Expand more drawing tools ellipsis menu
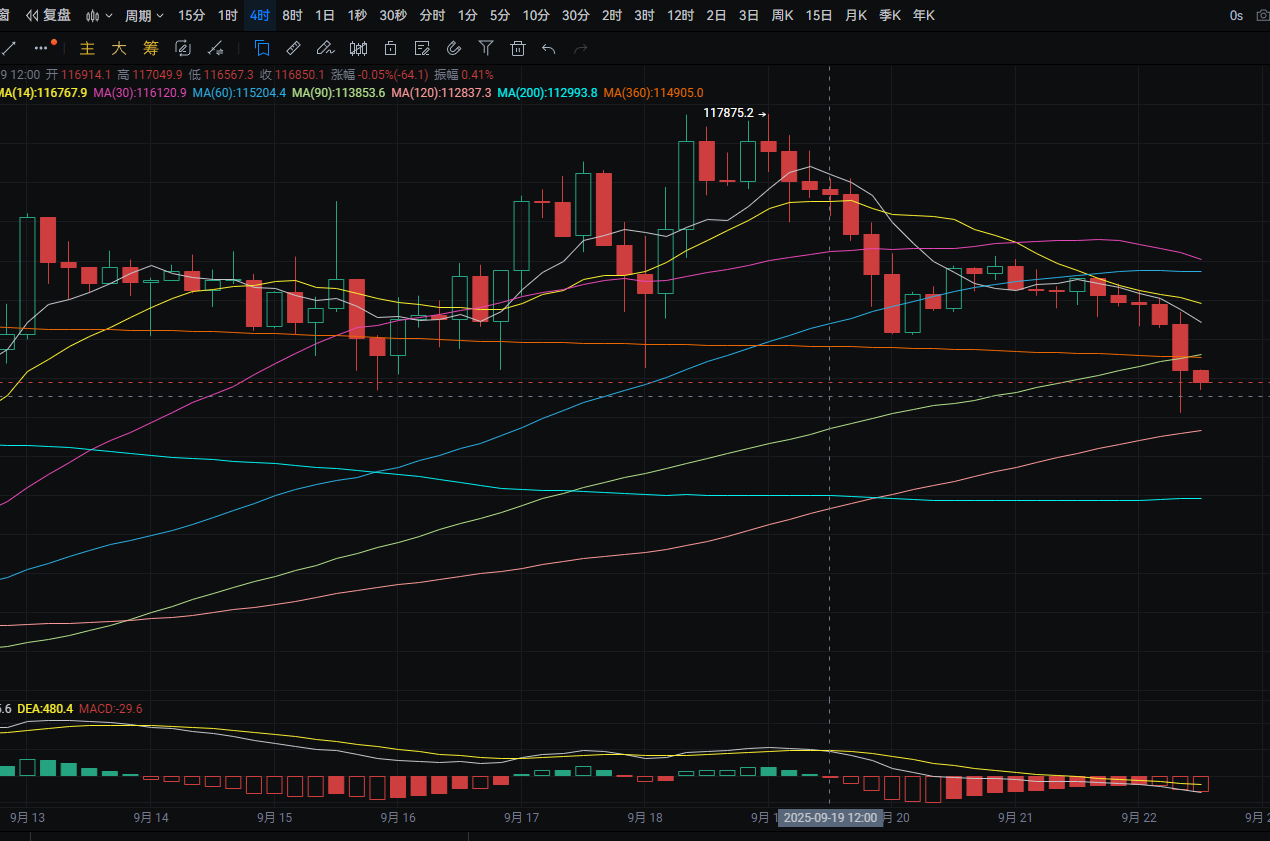1270x841 pixels. coord(42,47)
